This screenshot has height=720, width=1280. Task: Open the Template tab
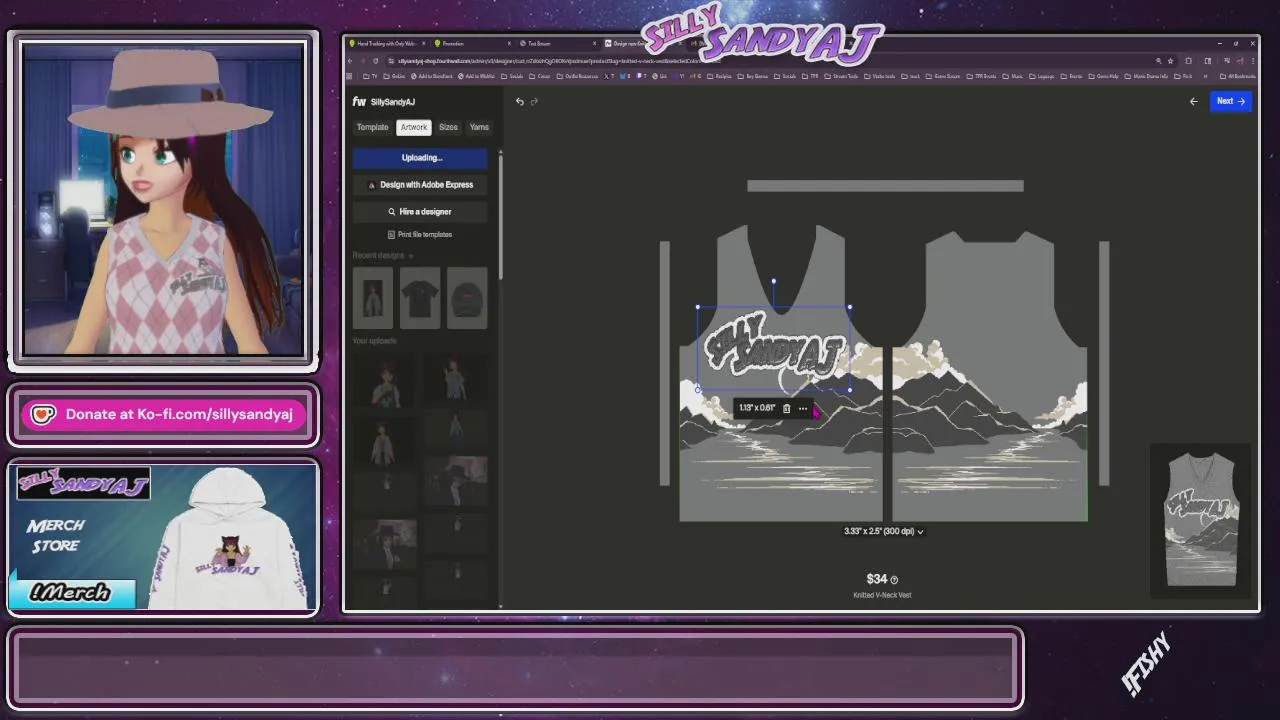pyautogui.click(x=372, y=127)
